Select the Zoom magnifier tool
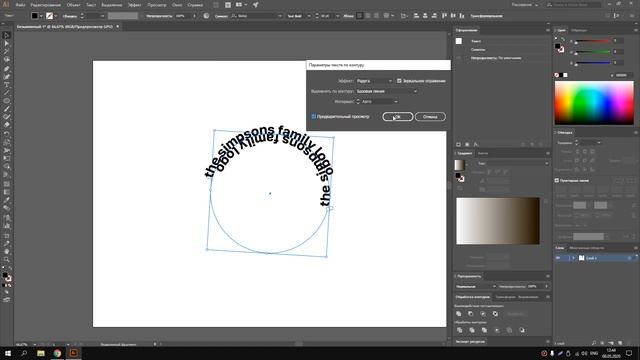 coord(7,259)
